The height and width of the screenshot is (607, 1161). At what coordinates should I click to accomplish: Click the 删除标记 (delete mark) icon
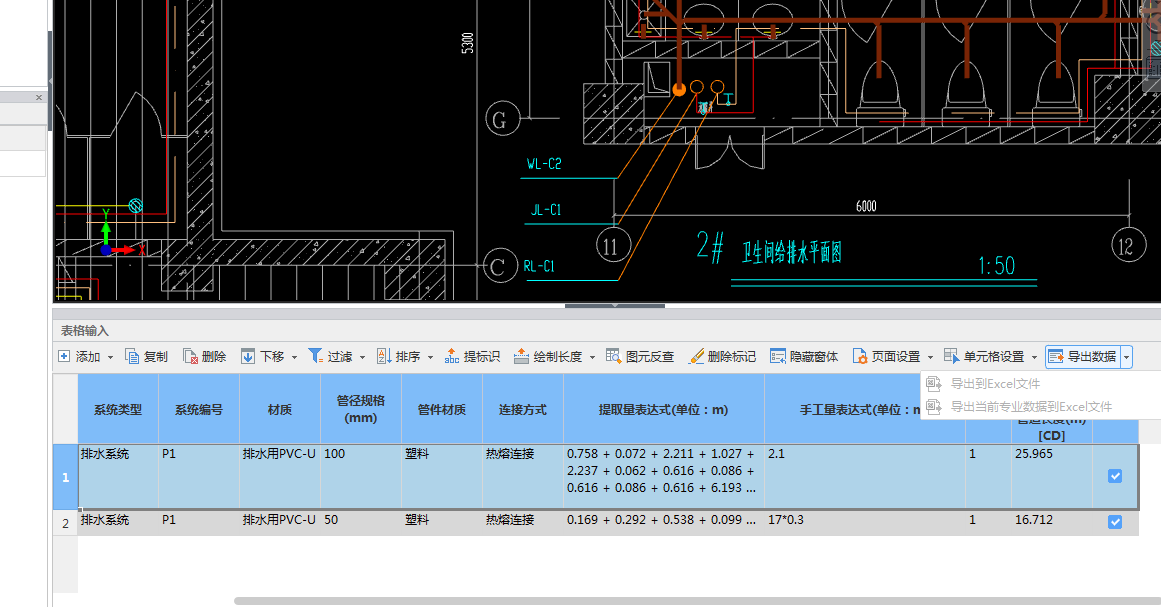coord(696,357)
